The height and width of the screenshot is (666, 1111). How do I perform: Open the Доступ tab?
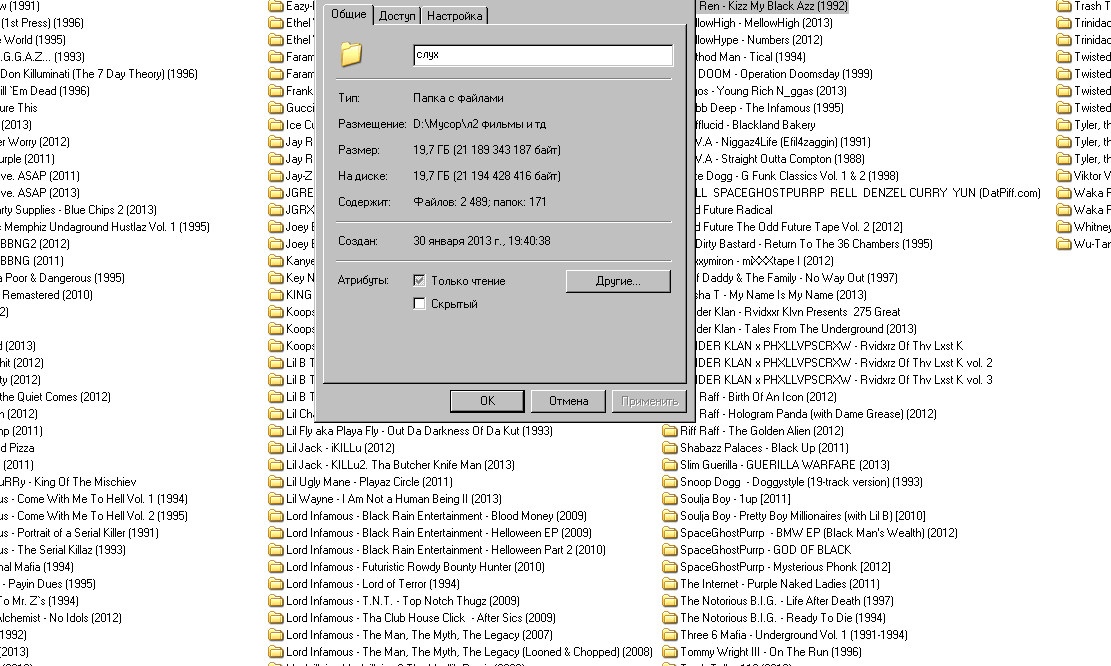coord(397,16)
